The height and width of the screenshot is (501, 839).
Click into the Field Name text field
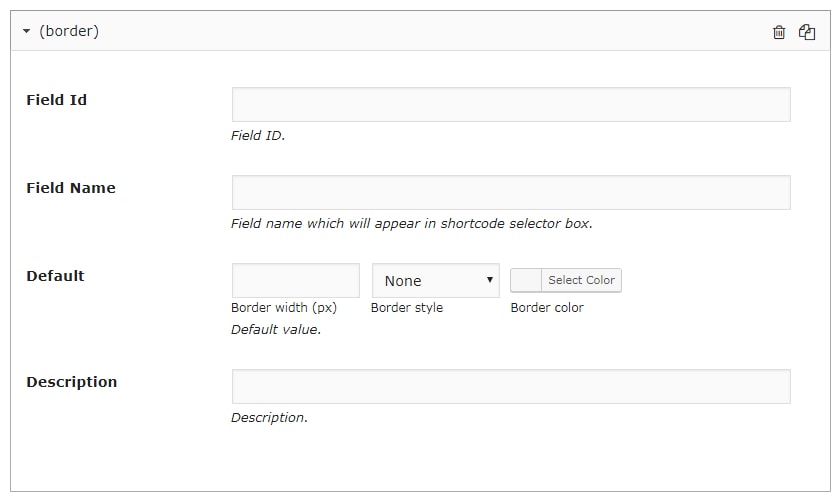point(511,193)
